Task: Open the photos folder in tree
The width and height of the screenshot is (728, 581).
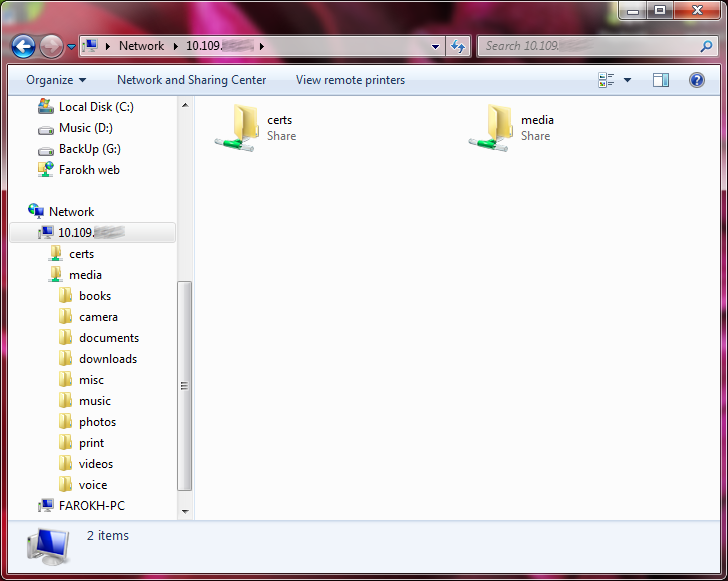Action: pyautogui.click(x=97, y=422)
